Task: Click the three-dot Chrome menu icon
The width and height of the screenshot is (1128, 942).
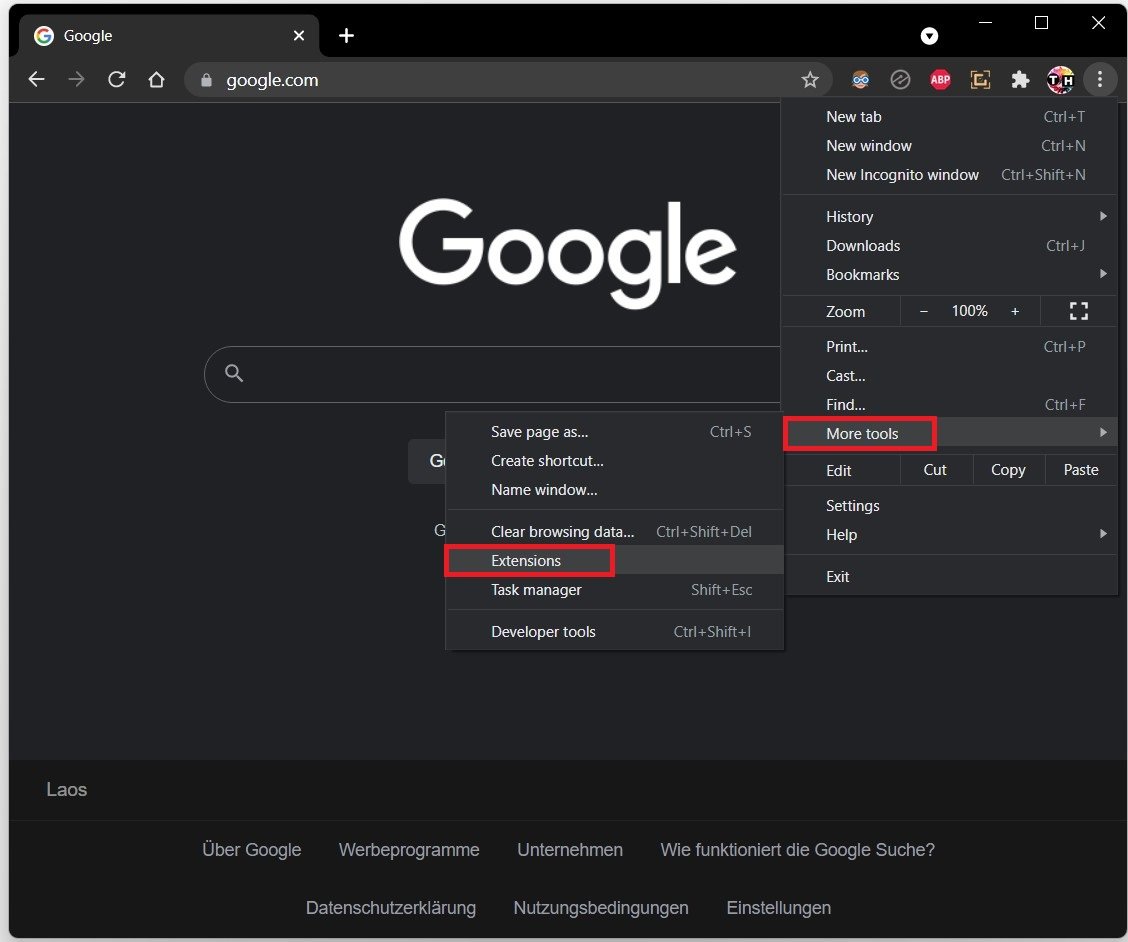Action: (1099, 80)
